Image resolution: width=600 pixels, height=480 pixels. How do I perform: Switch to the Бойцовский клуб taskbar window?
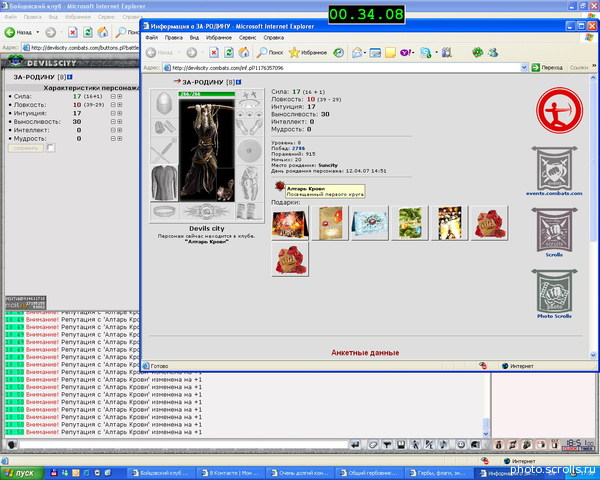click(x=160, y=473)
